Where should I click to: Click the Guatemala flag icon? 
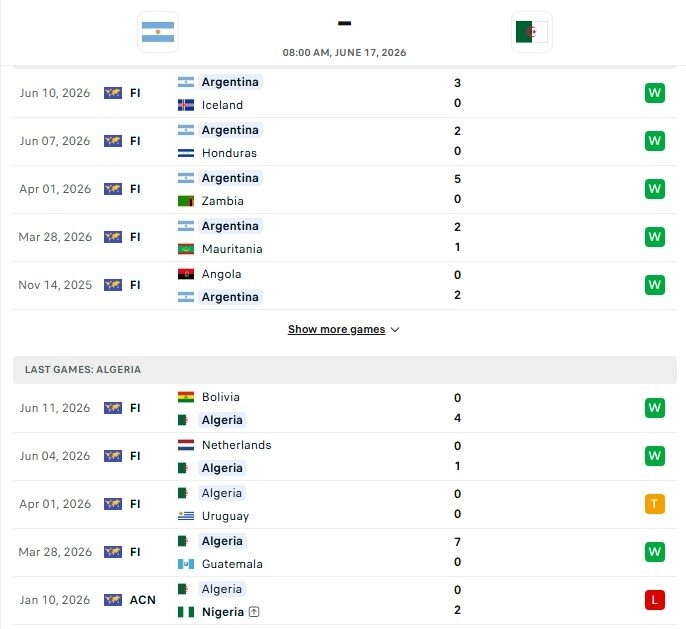coord(186,564)
